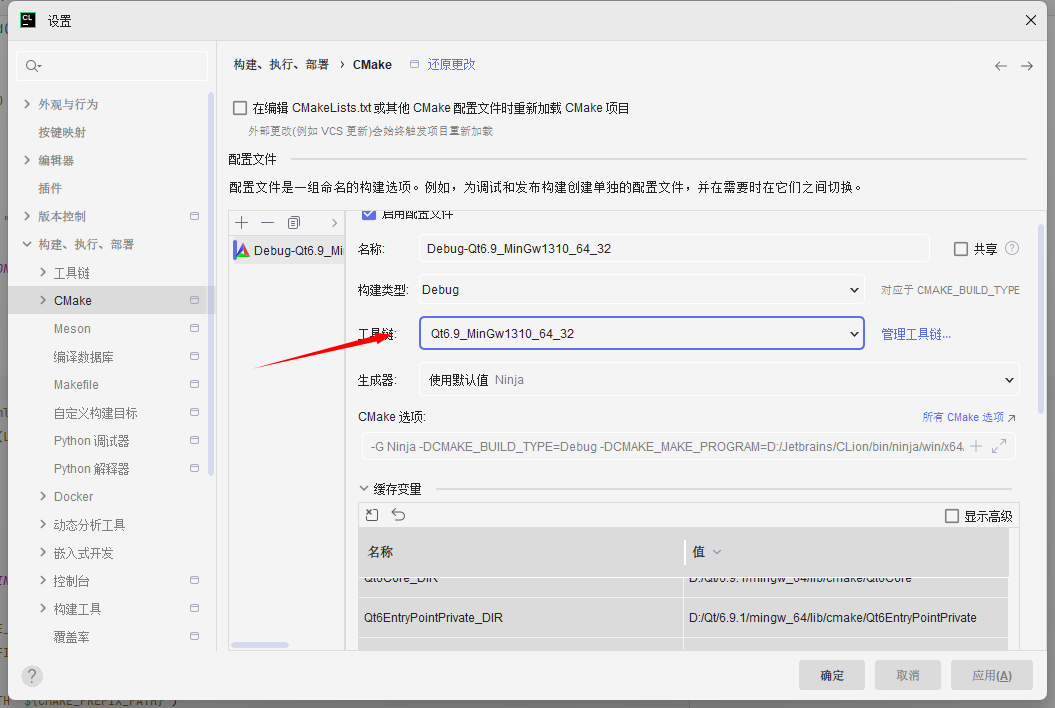The height and width of the screenshot is (708, 1055).
Task: Select Makefile in the settings tree
Action: (76, 384)
